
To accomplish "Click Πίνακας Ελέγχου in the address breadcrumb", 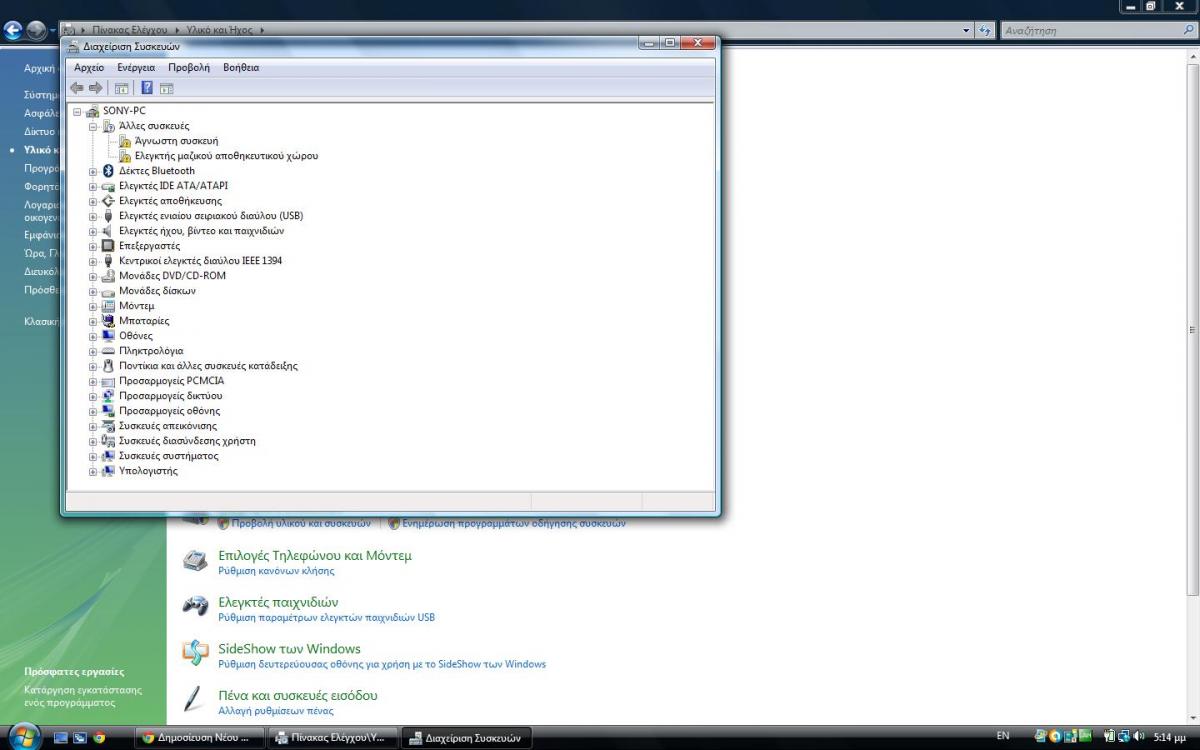I will pyautogui.click(x=130, y=31).
